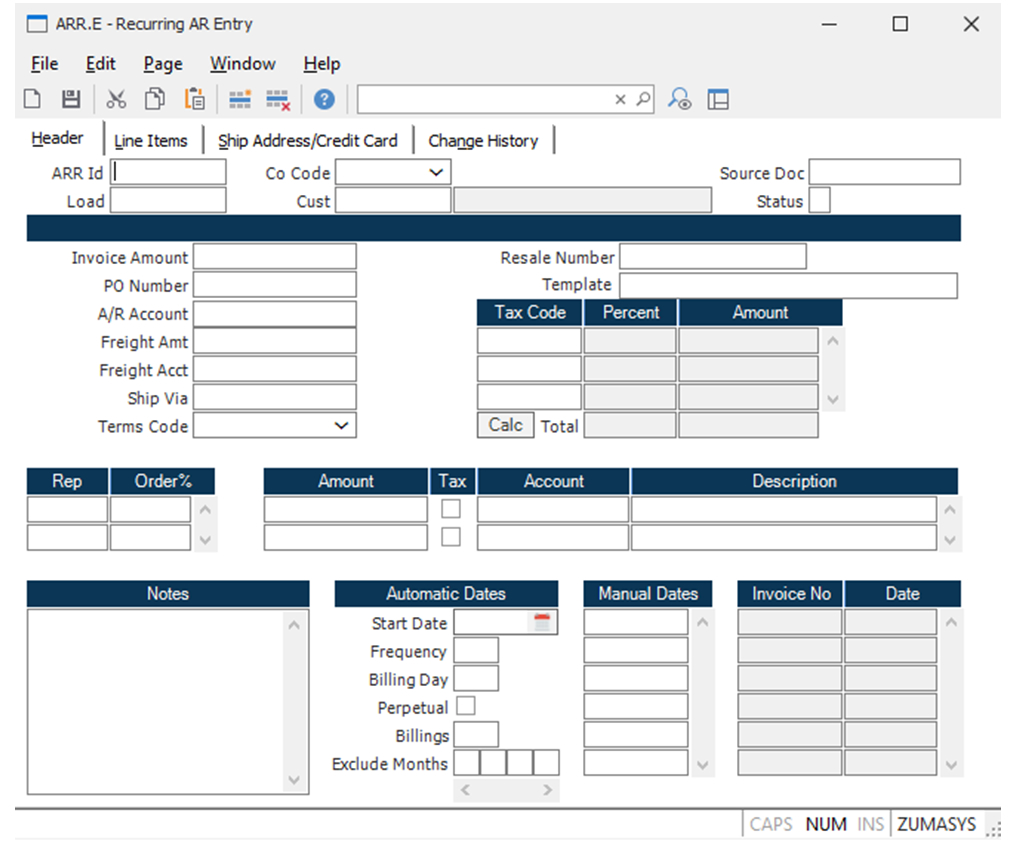Viewport: 1015px width, 843px height.
Task: Click the Ship Via field
Action: [x=274, y=398]
